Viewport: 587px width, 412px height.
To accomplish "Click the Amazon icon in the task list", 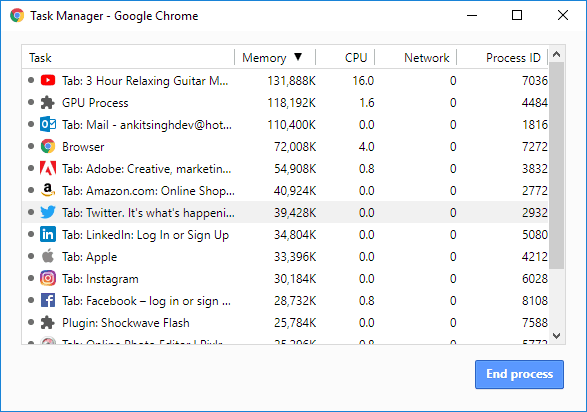I will [x=48, y=190].
